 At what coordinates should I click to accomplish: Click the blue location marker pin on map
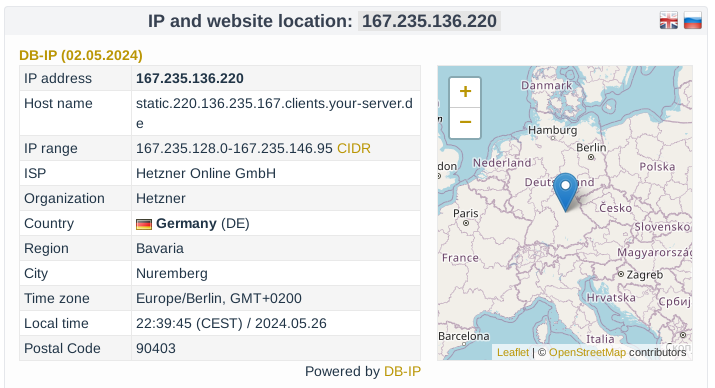point(565,191)
